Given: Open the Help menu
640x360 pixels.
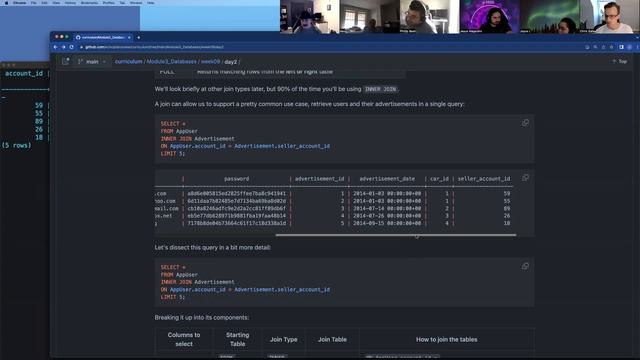Looking at the screenshot, I should point(151,2).
